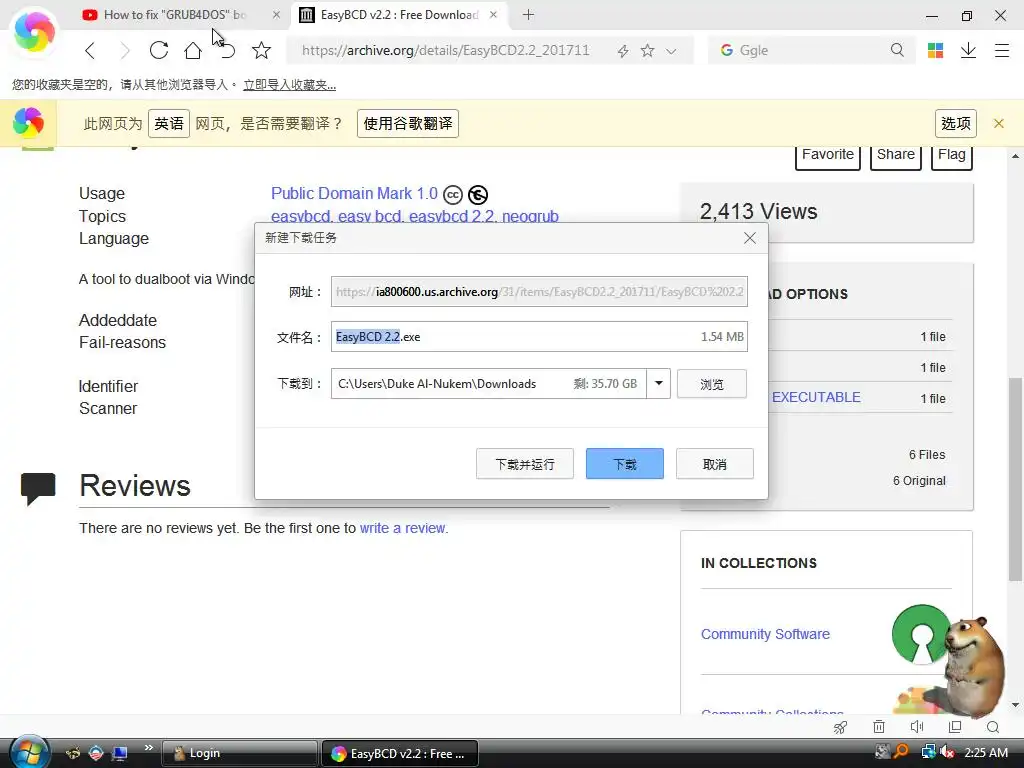Click into the Google search field
The image size is (1024, 768).
[x=810, y=50]
